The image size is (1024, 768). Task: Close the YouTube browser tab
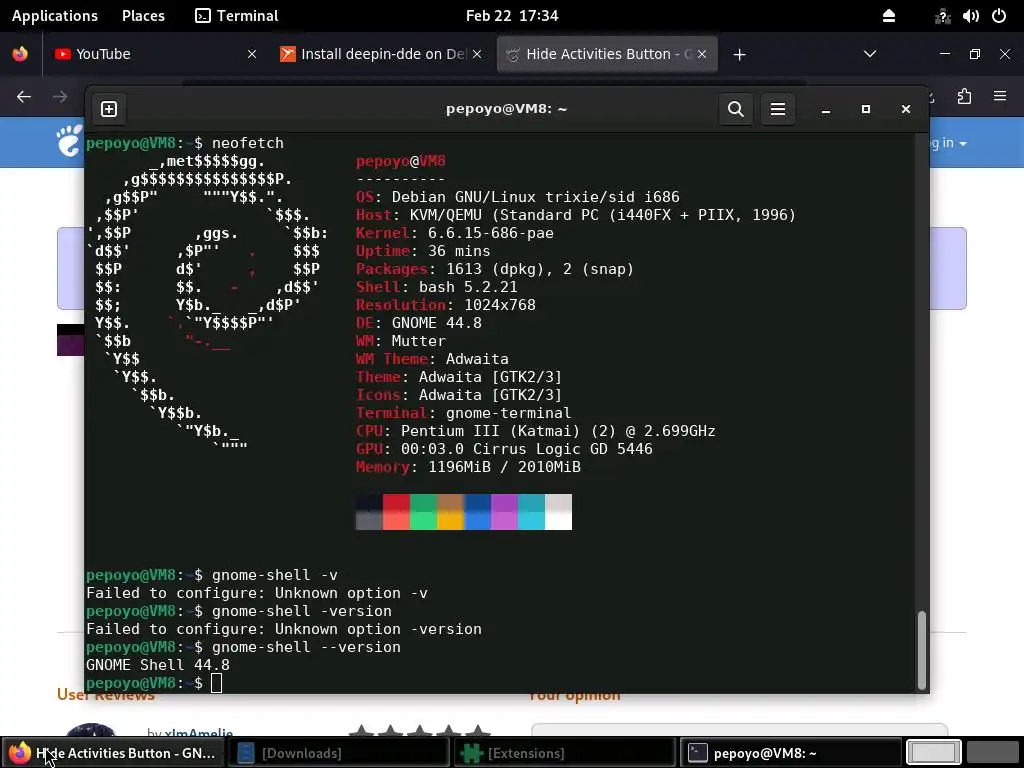pyautogui.click(x=252, y=54)
